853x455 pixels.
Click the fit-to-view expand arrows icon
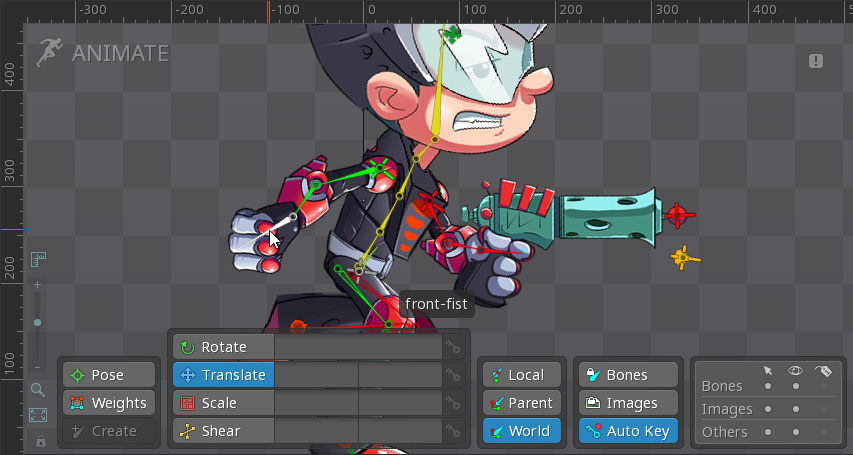pos(38,415)
